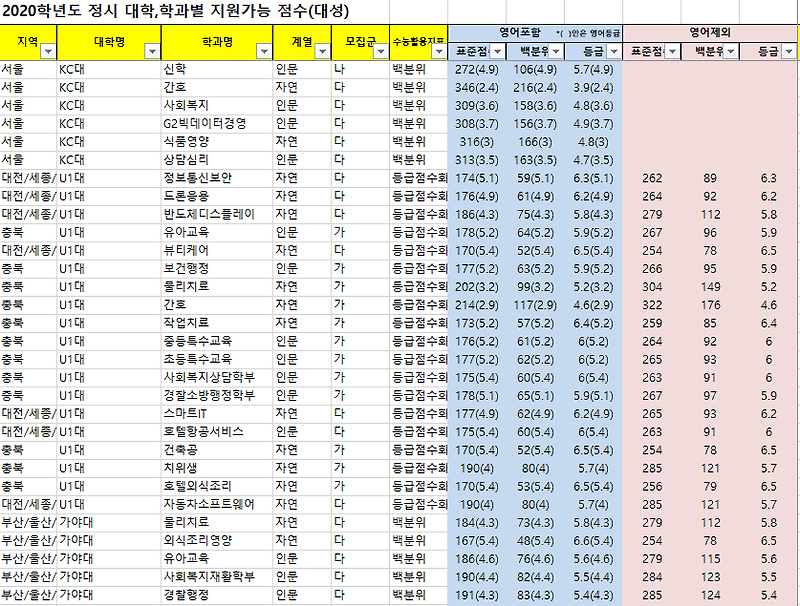Select the 영어제외 header cell
Screen dimensions: 800x606
point(710,33)
